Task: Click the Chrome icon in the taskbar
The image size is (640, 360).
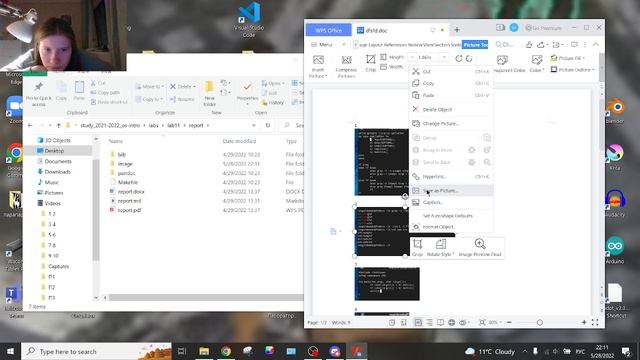Action: coord(226,351)
